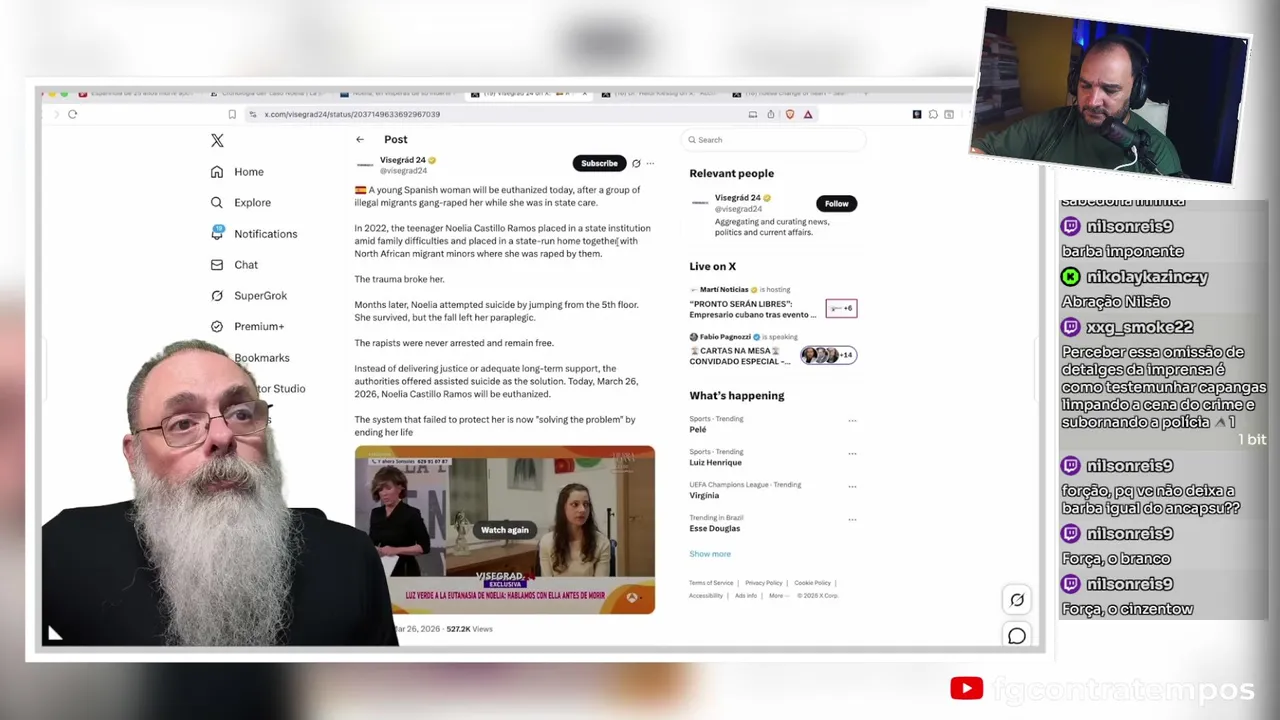Open the Privacy Policy link
Viewport: 1280px width, 720px height.
(x=763, y=583)
